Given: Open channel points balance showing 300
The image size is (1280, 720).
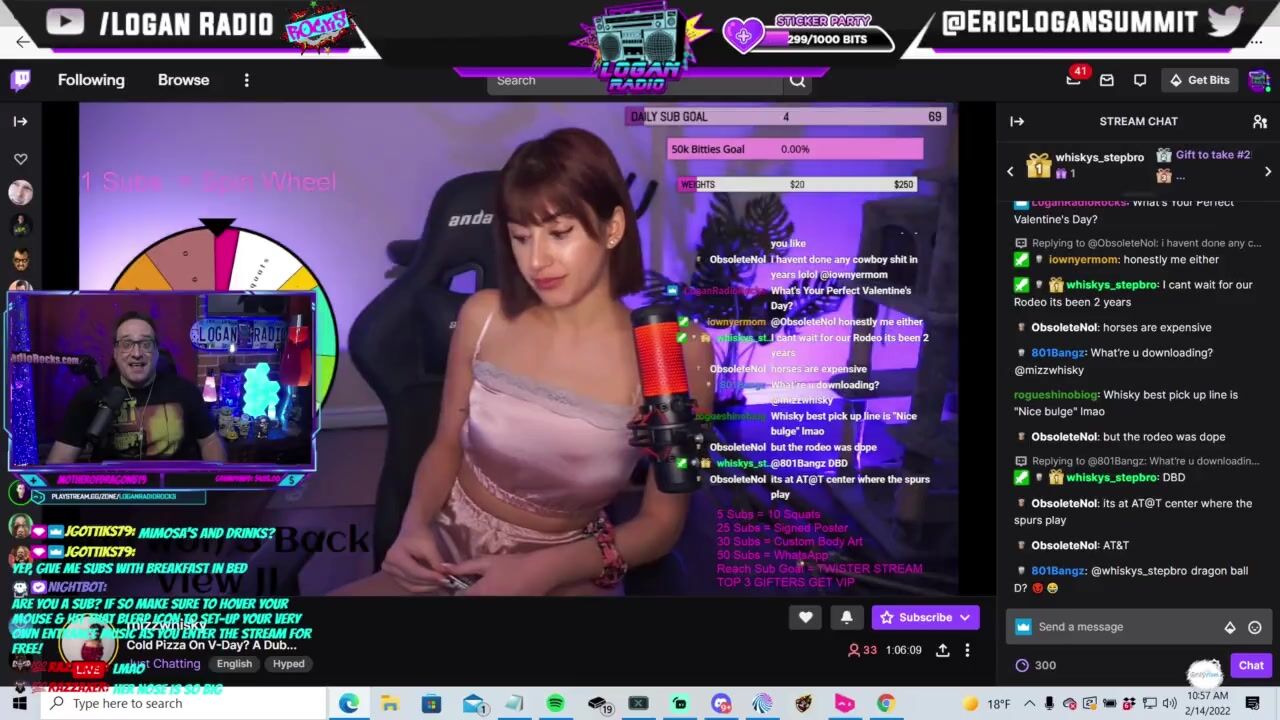Looking at the screenshot, I should click(x=1035, y=665).
